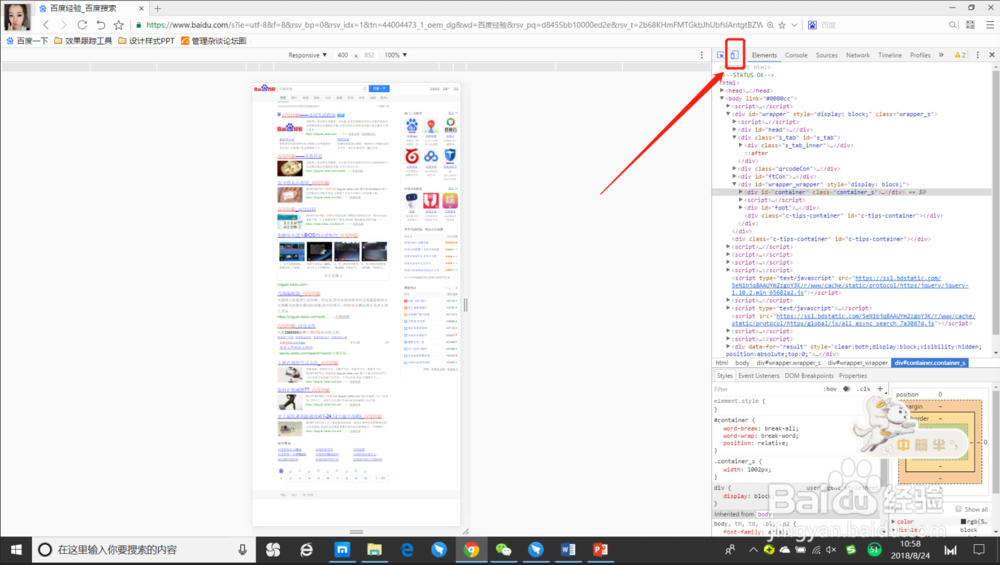The image size is (1000, 565).
Task: Click the undo/restore arrow next to refresh
Action: point(100,25)
